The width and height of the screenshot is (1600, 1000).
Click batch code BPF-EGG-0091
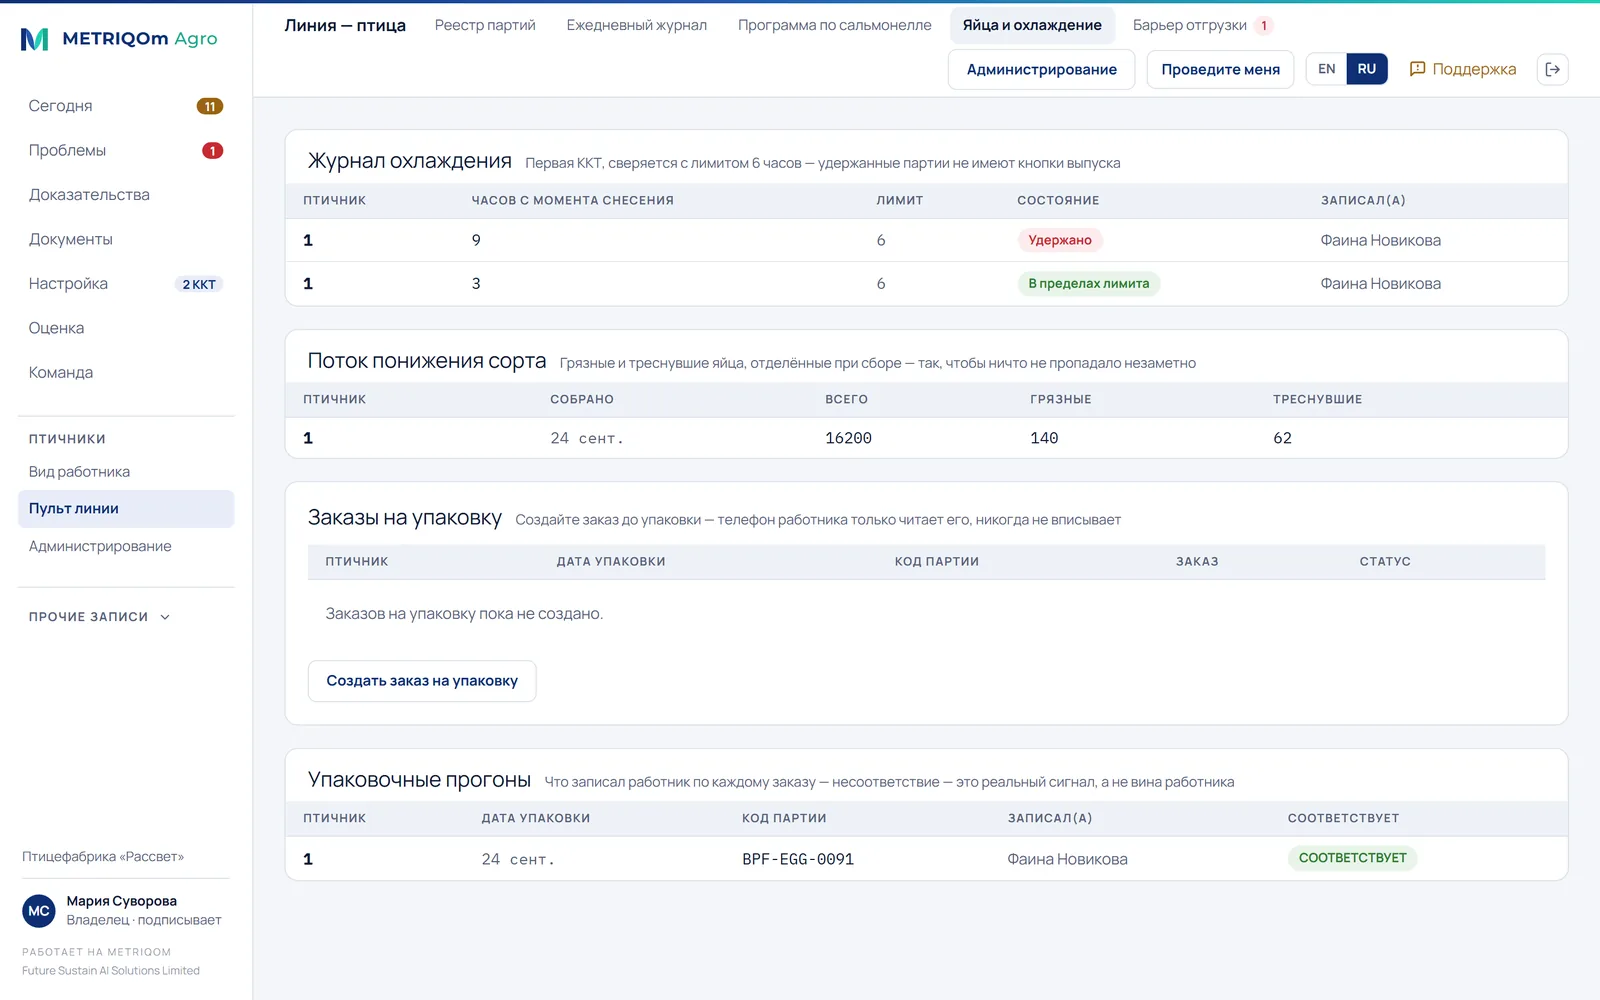tap(798, 859)
